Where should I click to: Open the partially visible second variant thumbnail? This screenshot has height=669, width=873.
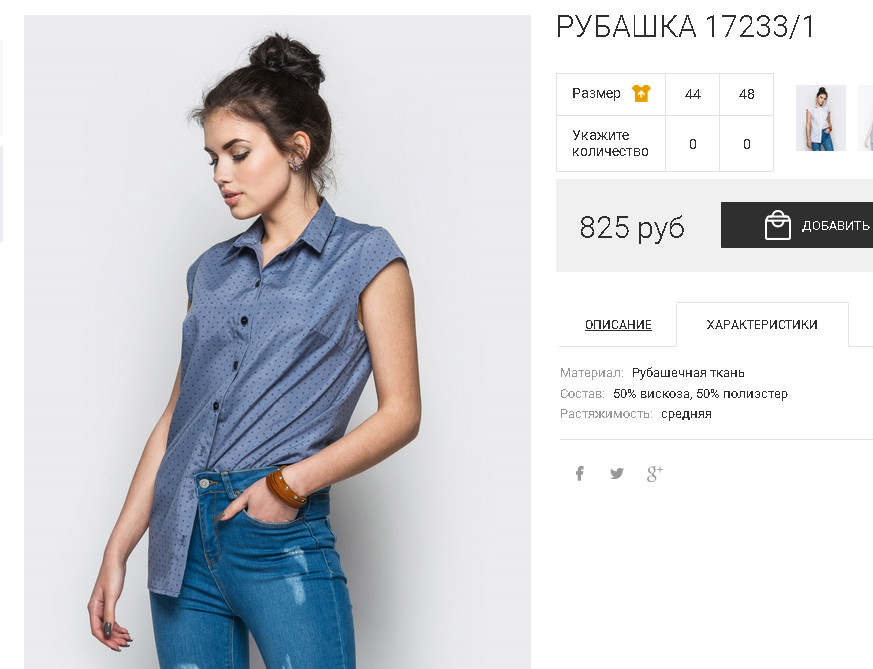pyautogui.click(x=866, y=118)
